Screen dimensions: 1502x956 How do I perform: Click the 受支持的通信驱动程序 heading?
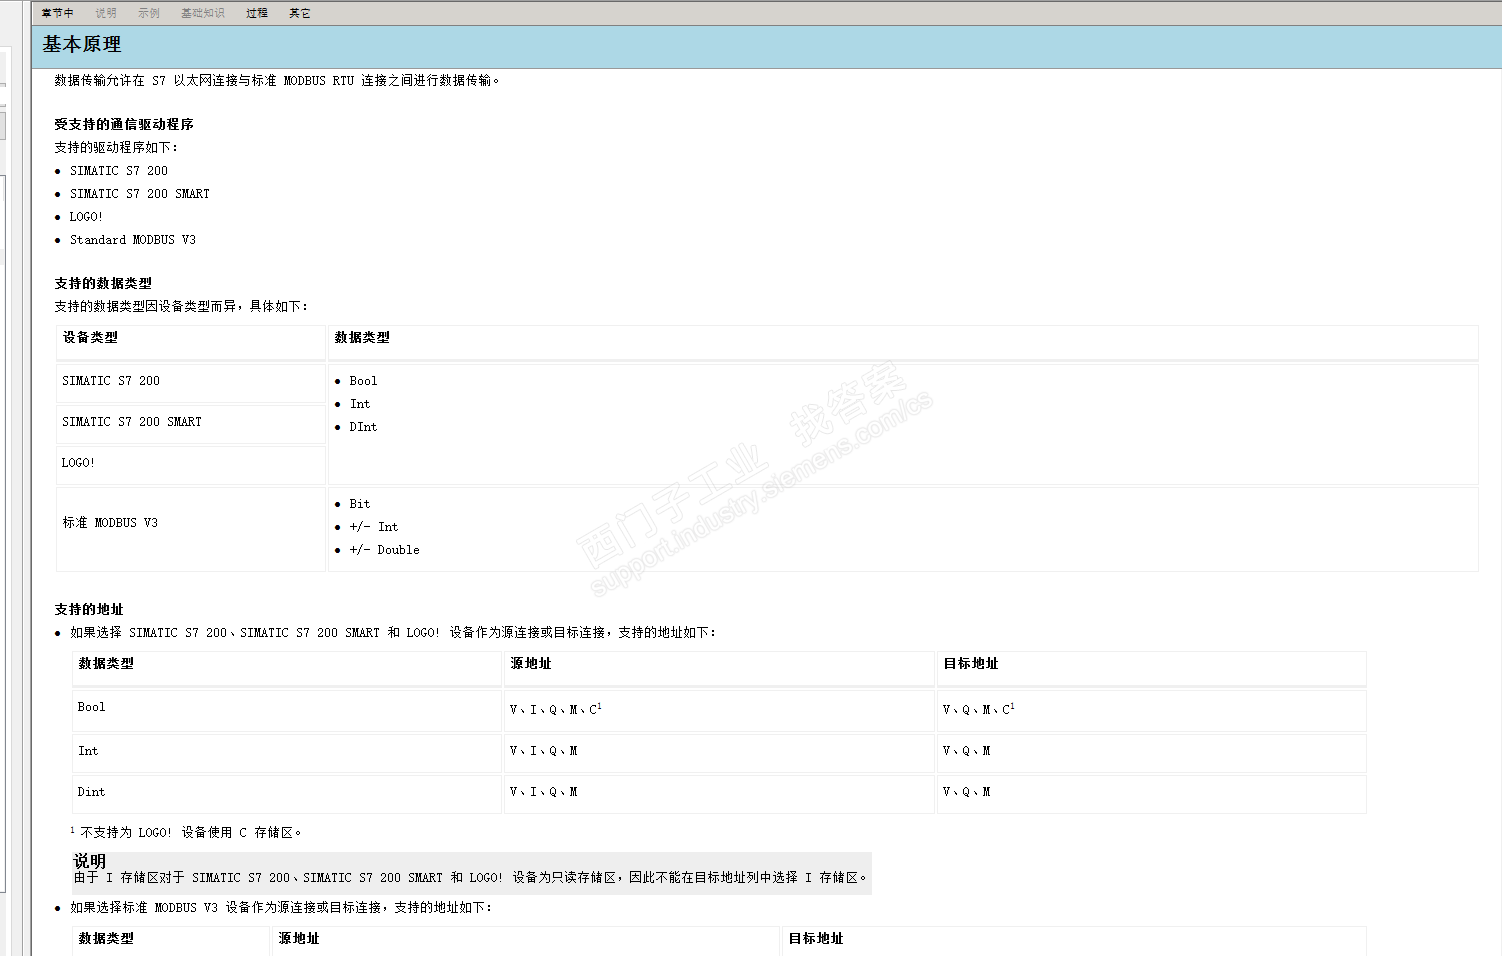(124, 125)
